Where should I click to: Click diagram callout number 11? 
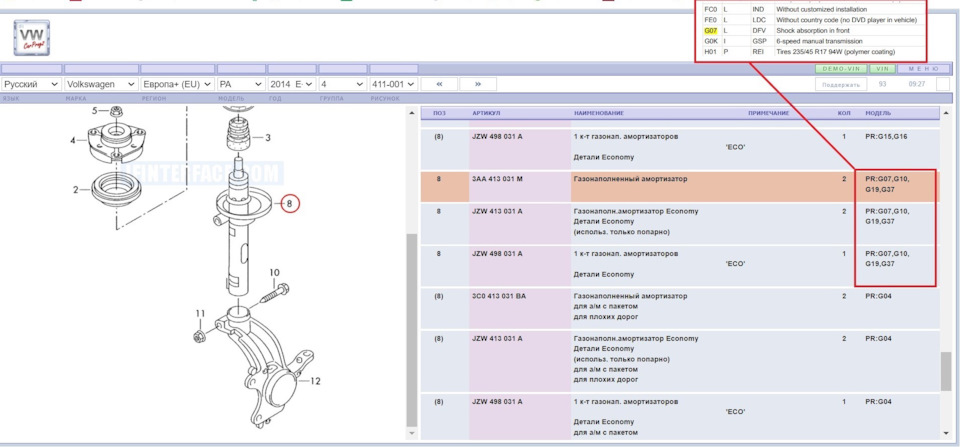point(200,314)
